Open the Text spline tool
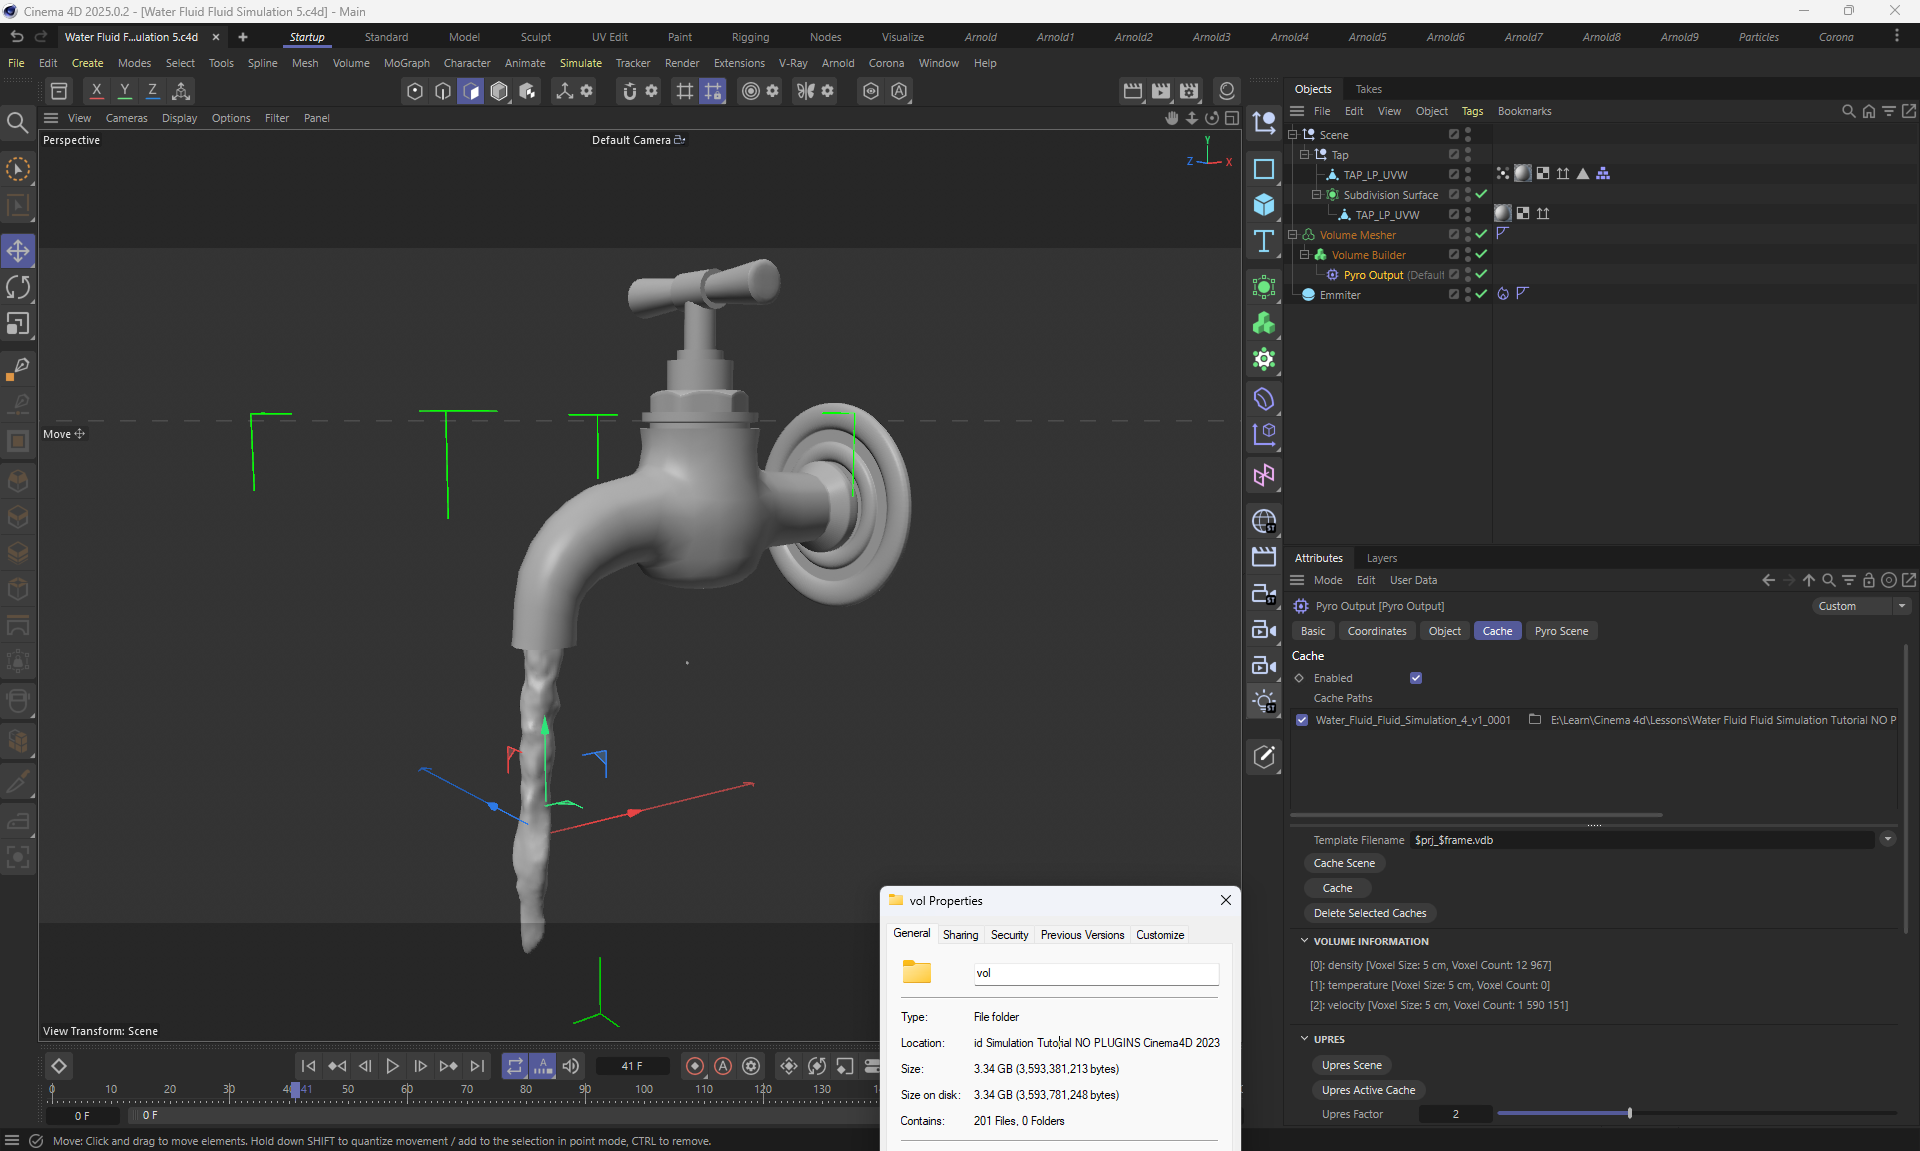This screenshot has width=1920, height=1151. pos(1264,241)
